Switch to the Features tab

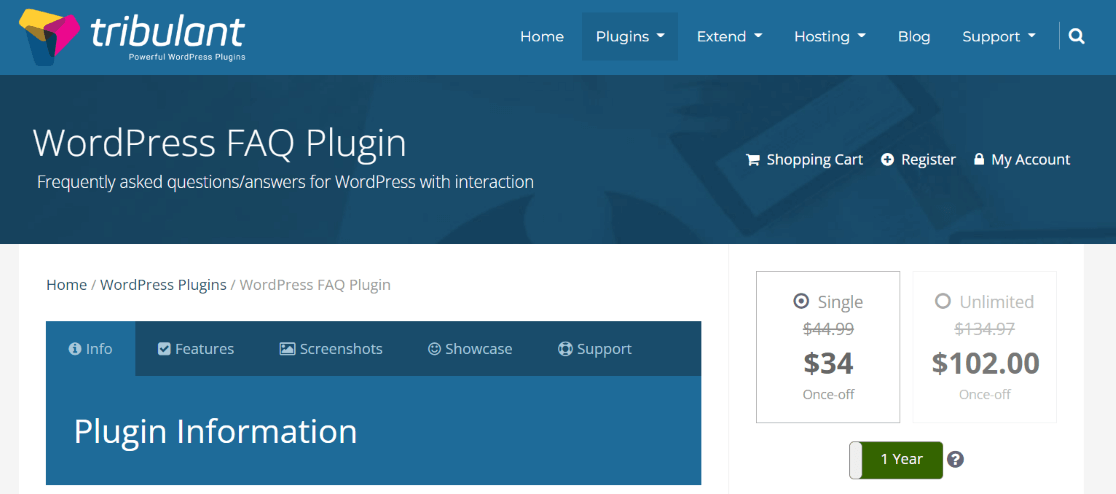196,349
